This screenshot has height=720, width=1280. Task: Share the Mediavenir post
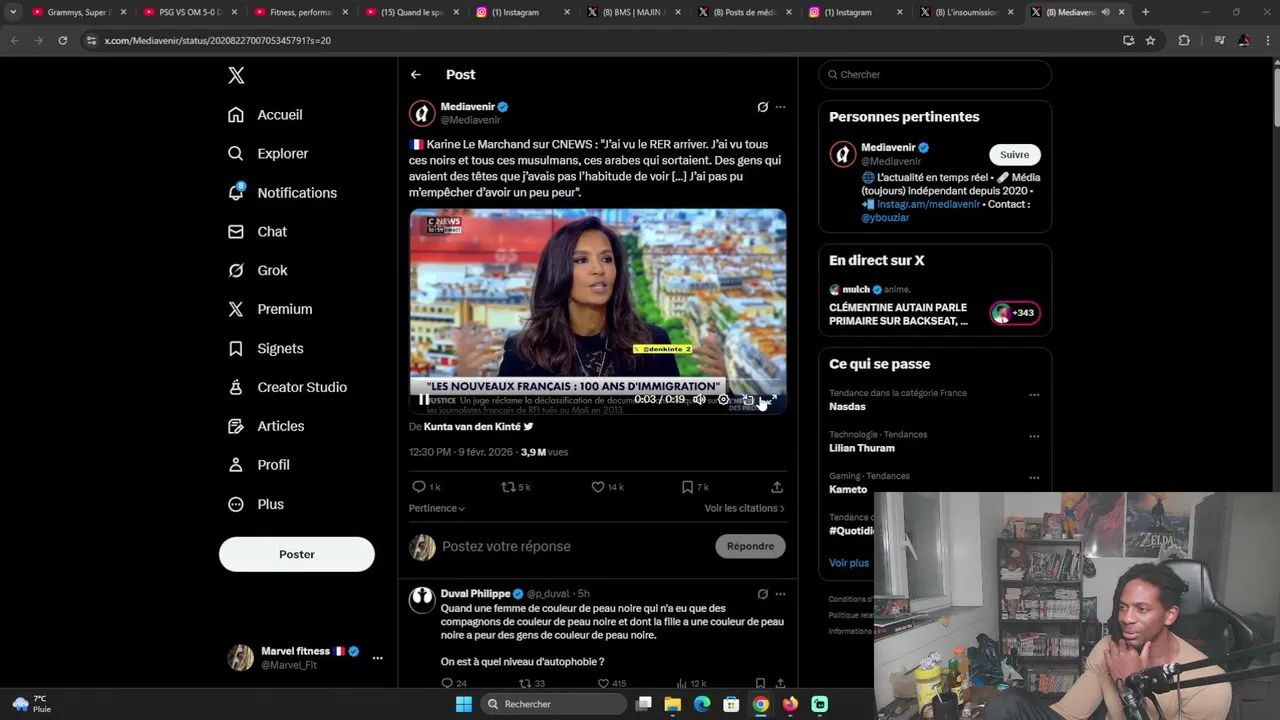tap(777, 487)
